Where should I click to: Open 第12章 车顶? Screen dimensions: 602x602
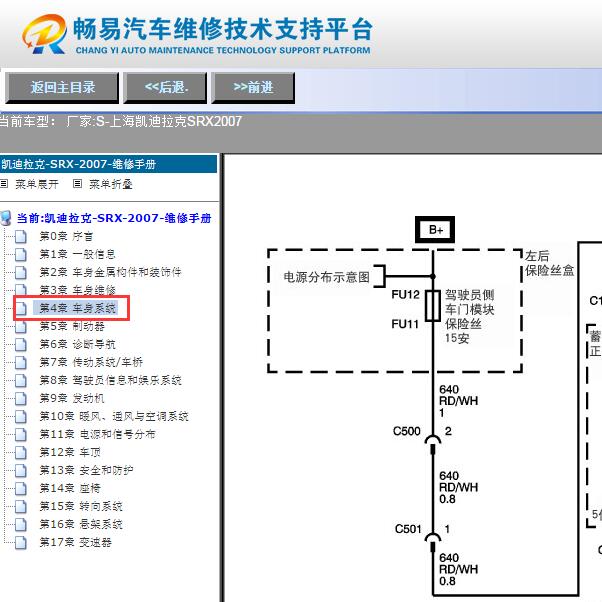(70, 452)
